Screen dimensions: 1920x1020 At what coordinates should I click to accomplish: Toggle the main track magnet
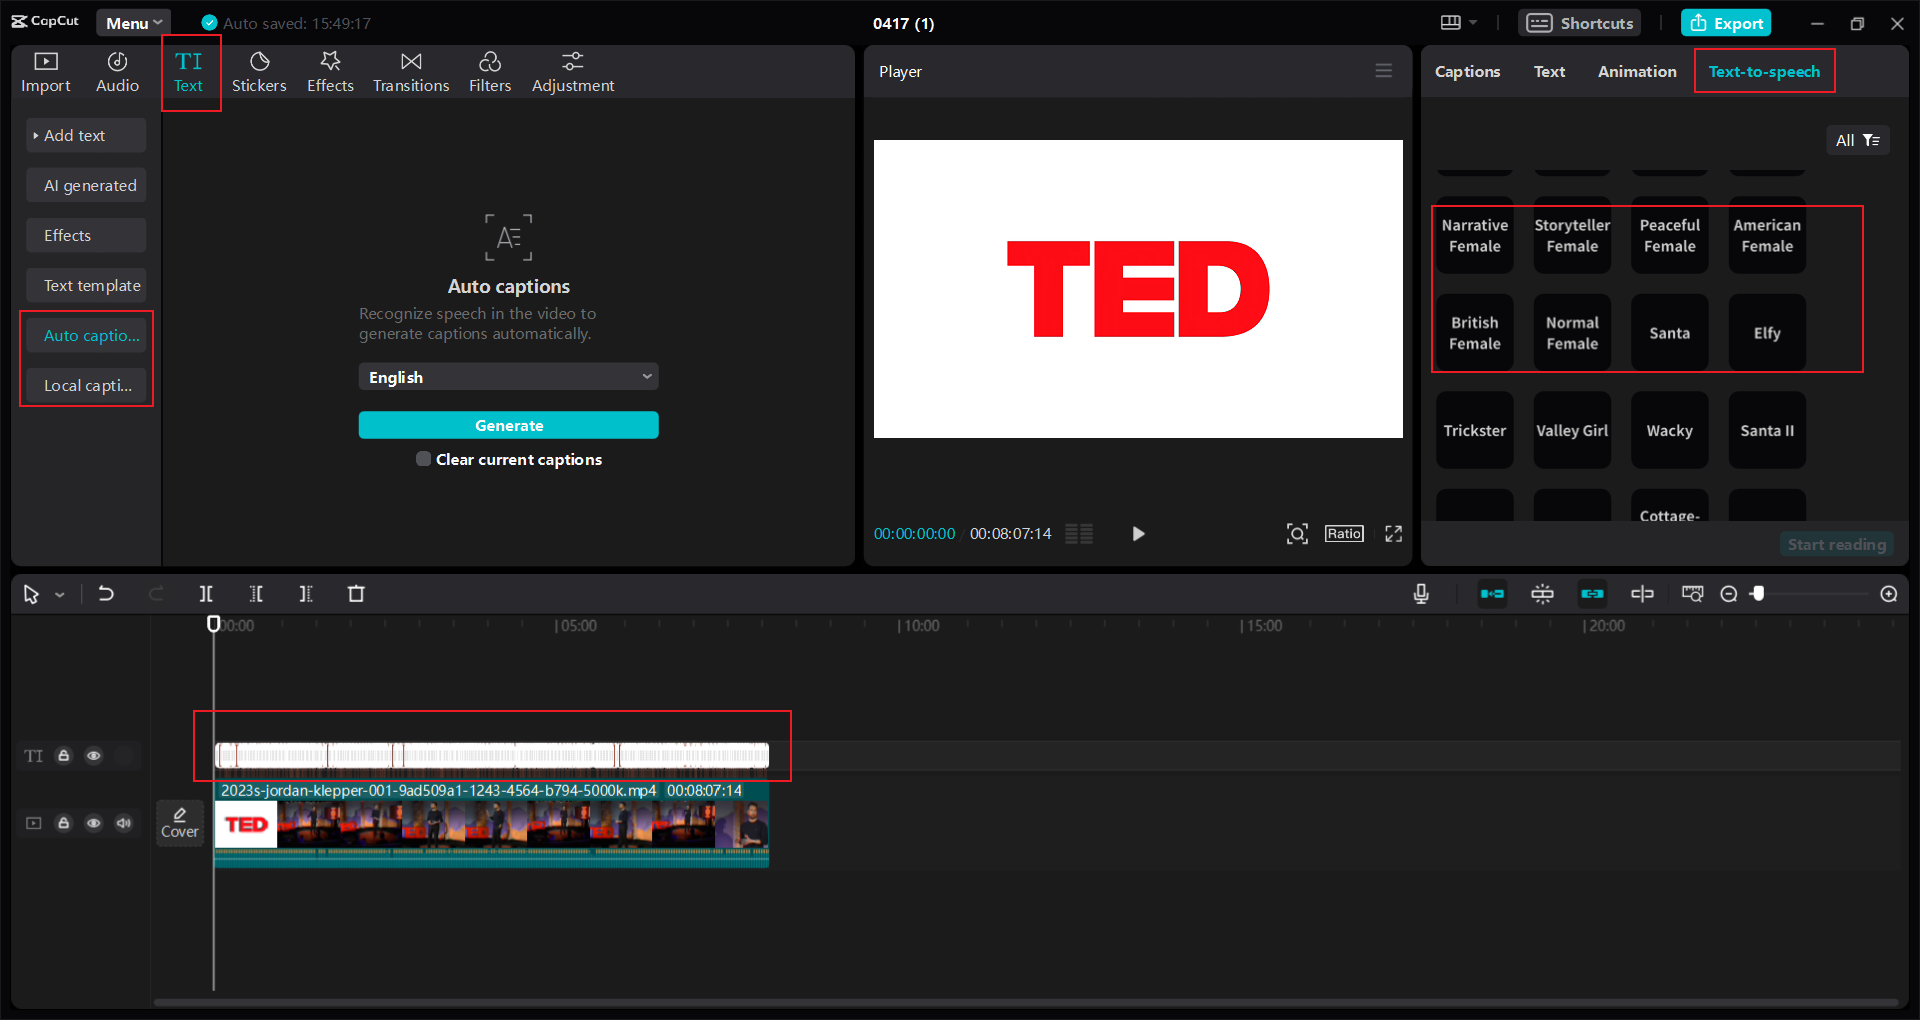(1492, 594)
